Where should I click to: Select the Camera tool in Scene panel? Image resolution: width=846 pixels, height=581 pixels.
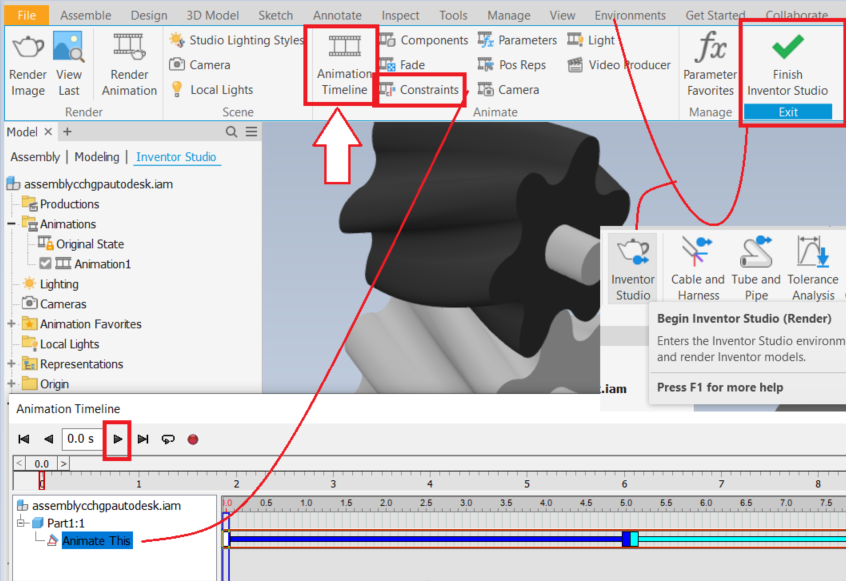[200, 65]
